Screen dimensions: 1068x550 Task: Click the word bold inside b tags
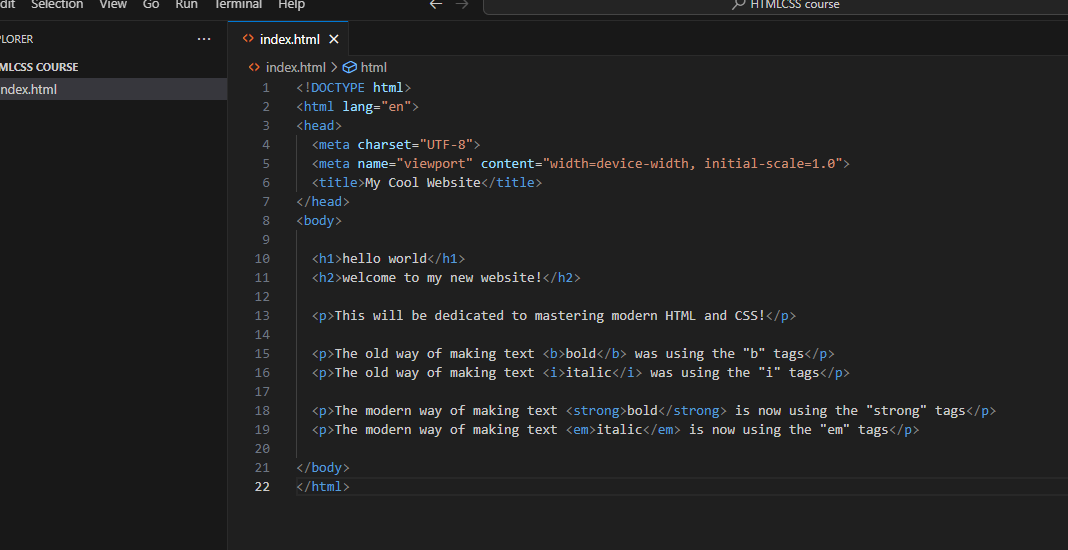pyautogui.click(x=581, y=354)
